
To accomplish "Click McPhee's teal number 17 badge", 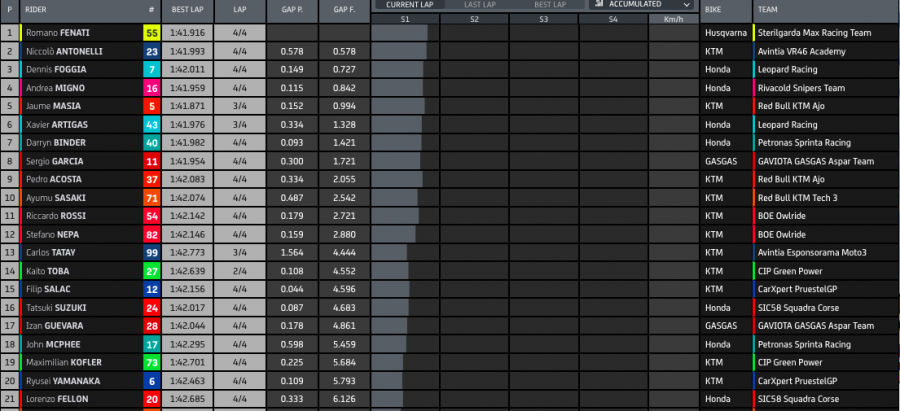I will pyautogui.click(x=151, y=344).
